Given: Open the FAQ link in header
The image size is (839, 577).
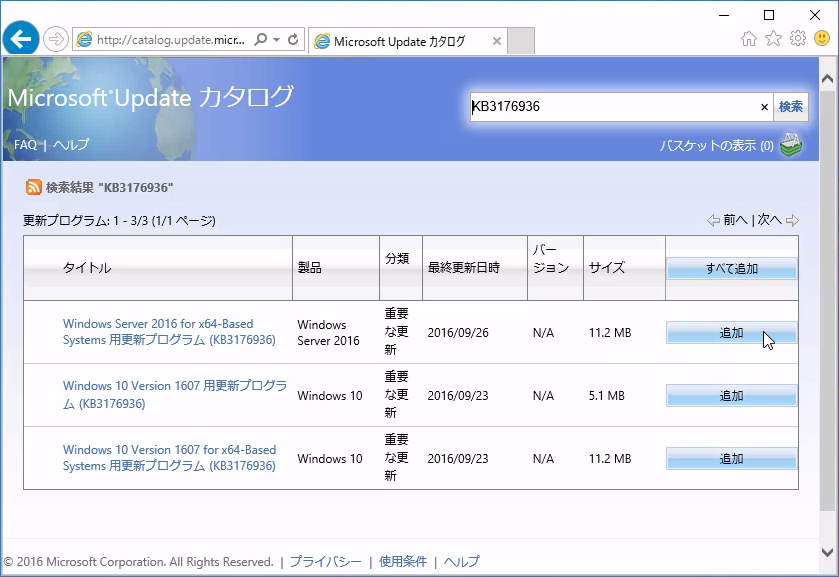Looking at the screenshot, I should 26,145.
